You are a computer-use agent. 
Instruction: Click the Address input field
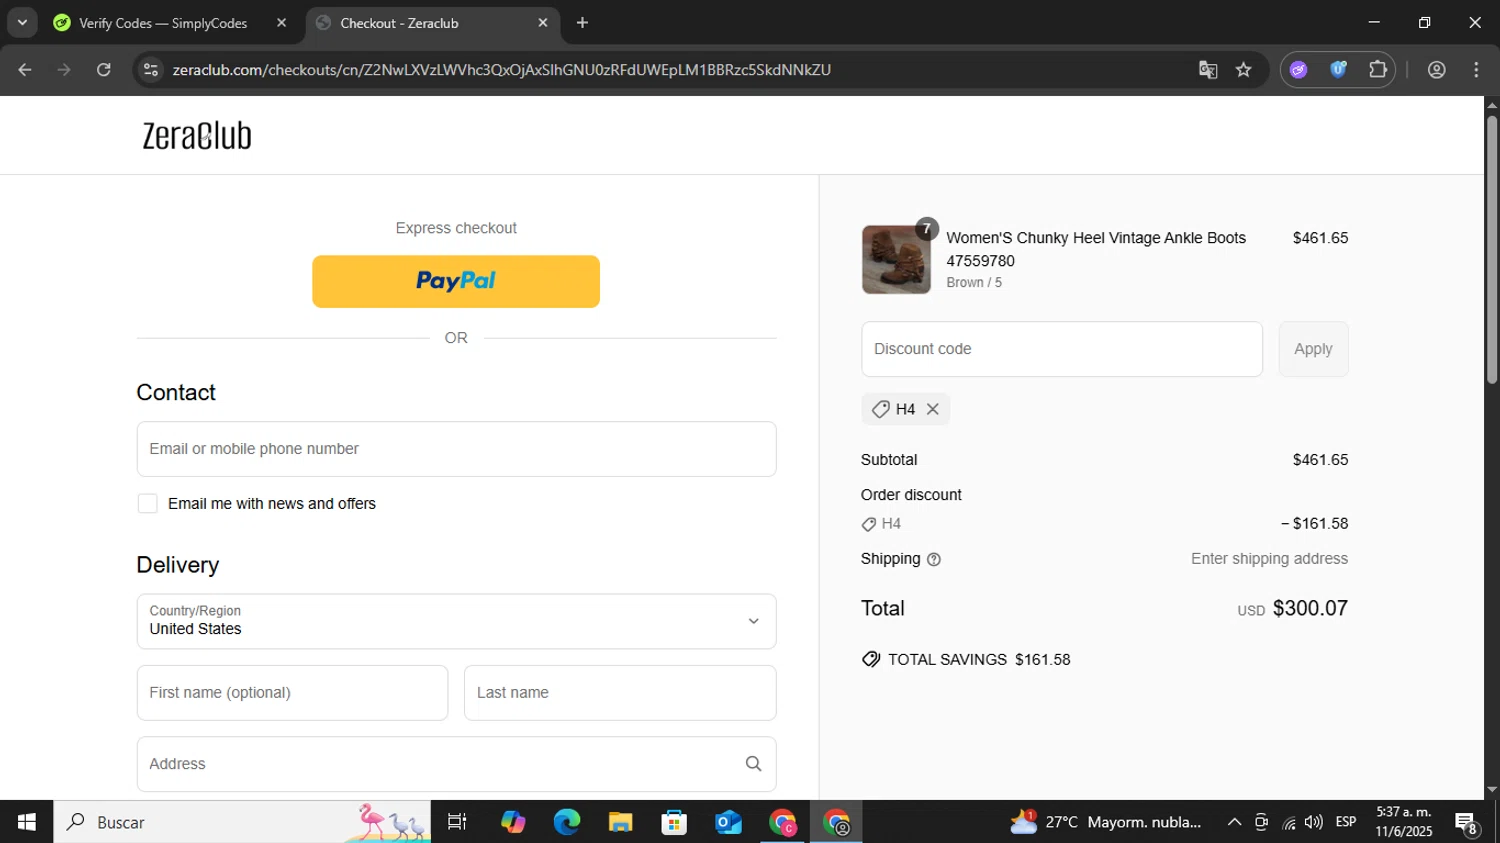pyautogui.click(x=456, y=764)
